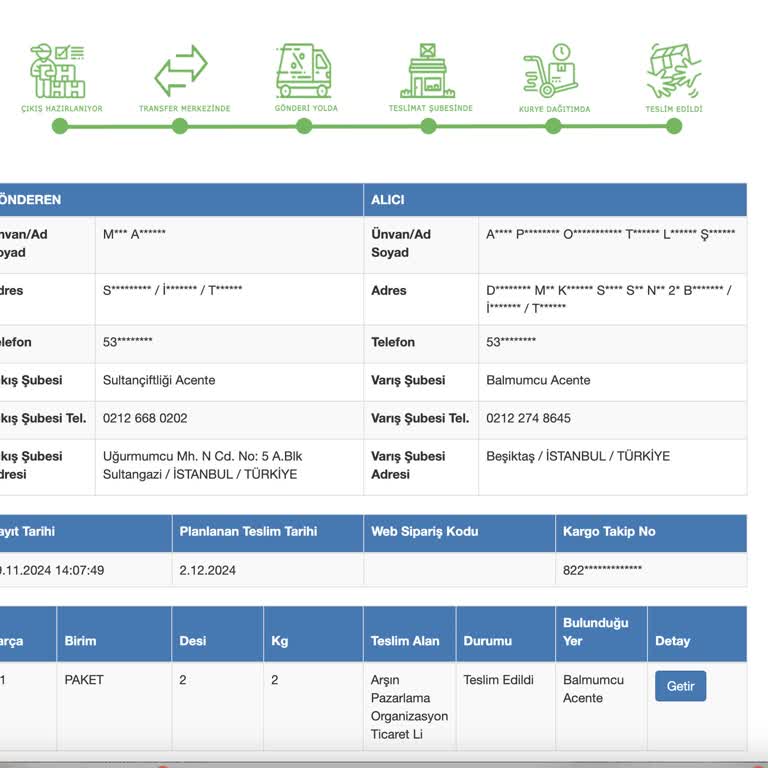Click the Getir detail button

(x=680, y=686)
